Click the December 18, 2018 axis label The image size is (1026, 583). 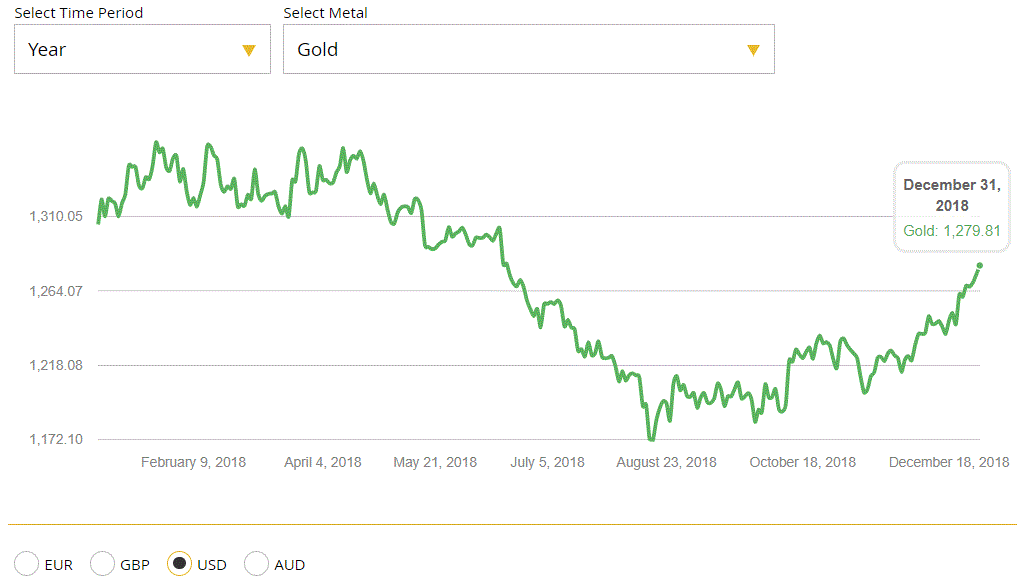(x=948, y=462)
